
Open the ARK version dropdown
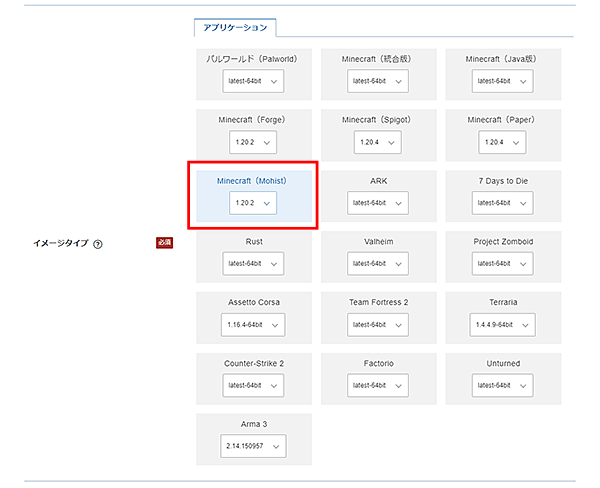click(378, 203)
